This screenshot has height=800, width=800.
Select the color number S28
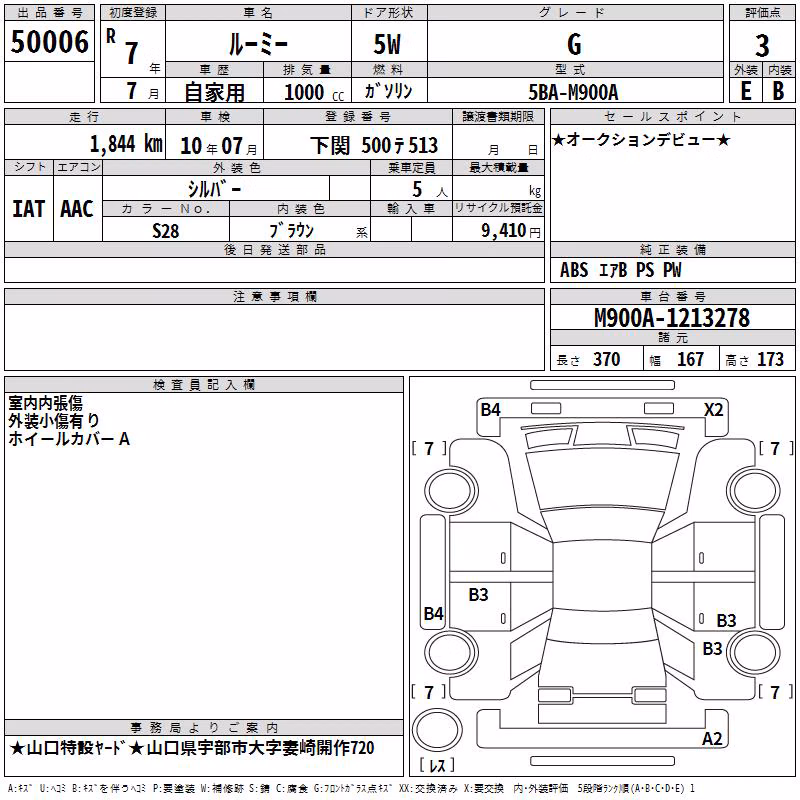pos(166,231)
